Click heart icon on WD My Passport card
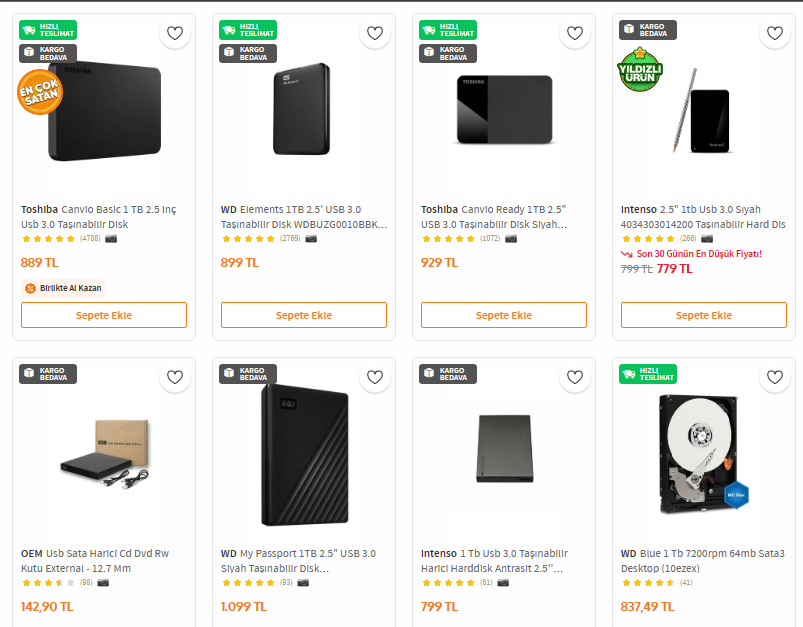This screenshot has height=627, width=803. [375, 378]
